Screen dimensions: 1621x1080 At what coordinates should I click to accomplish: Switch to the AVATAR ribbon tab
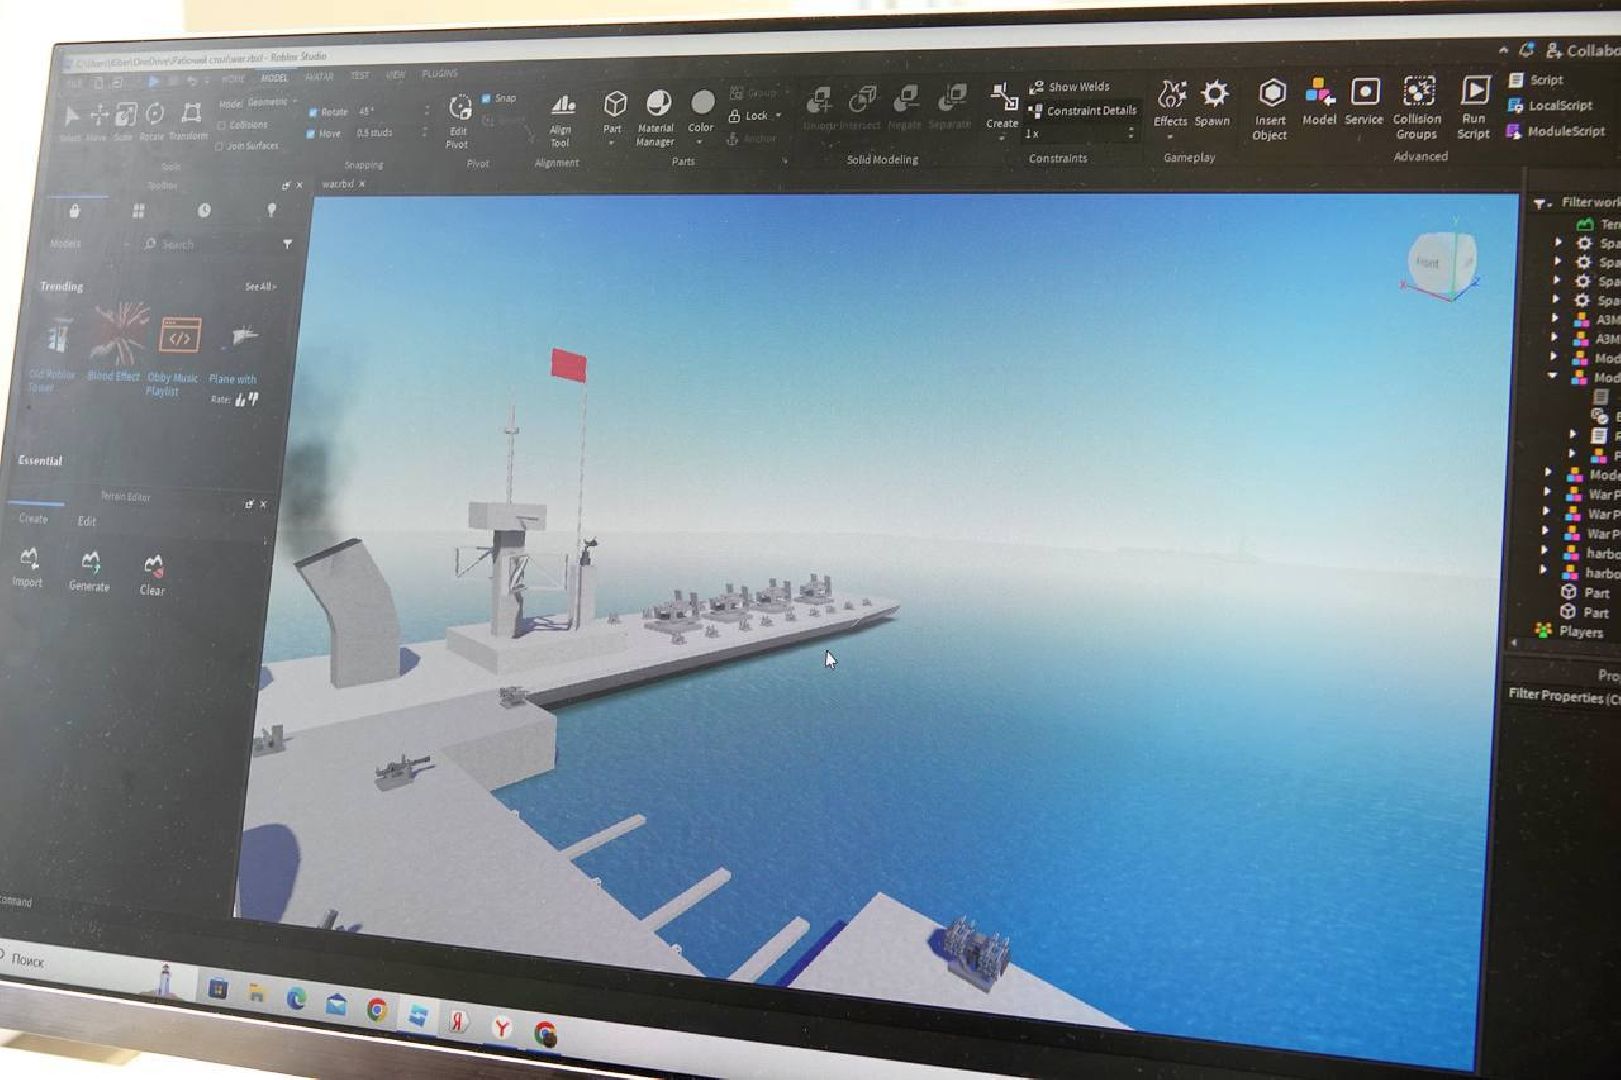(x=319, y=77)
